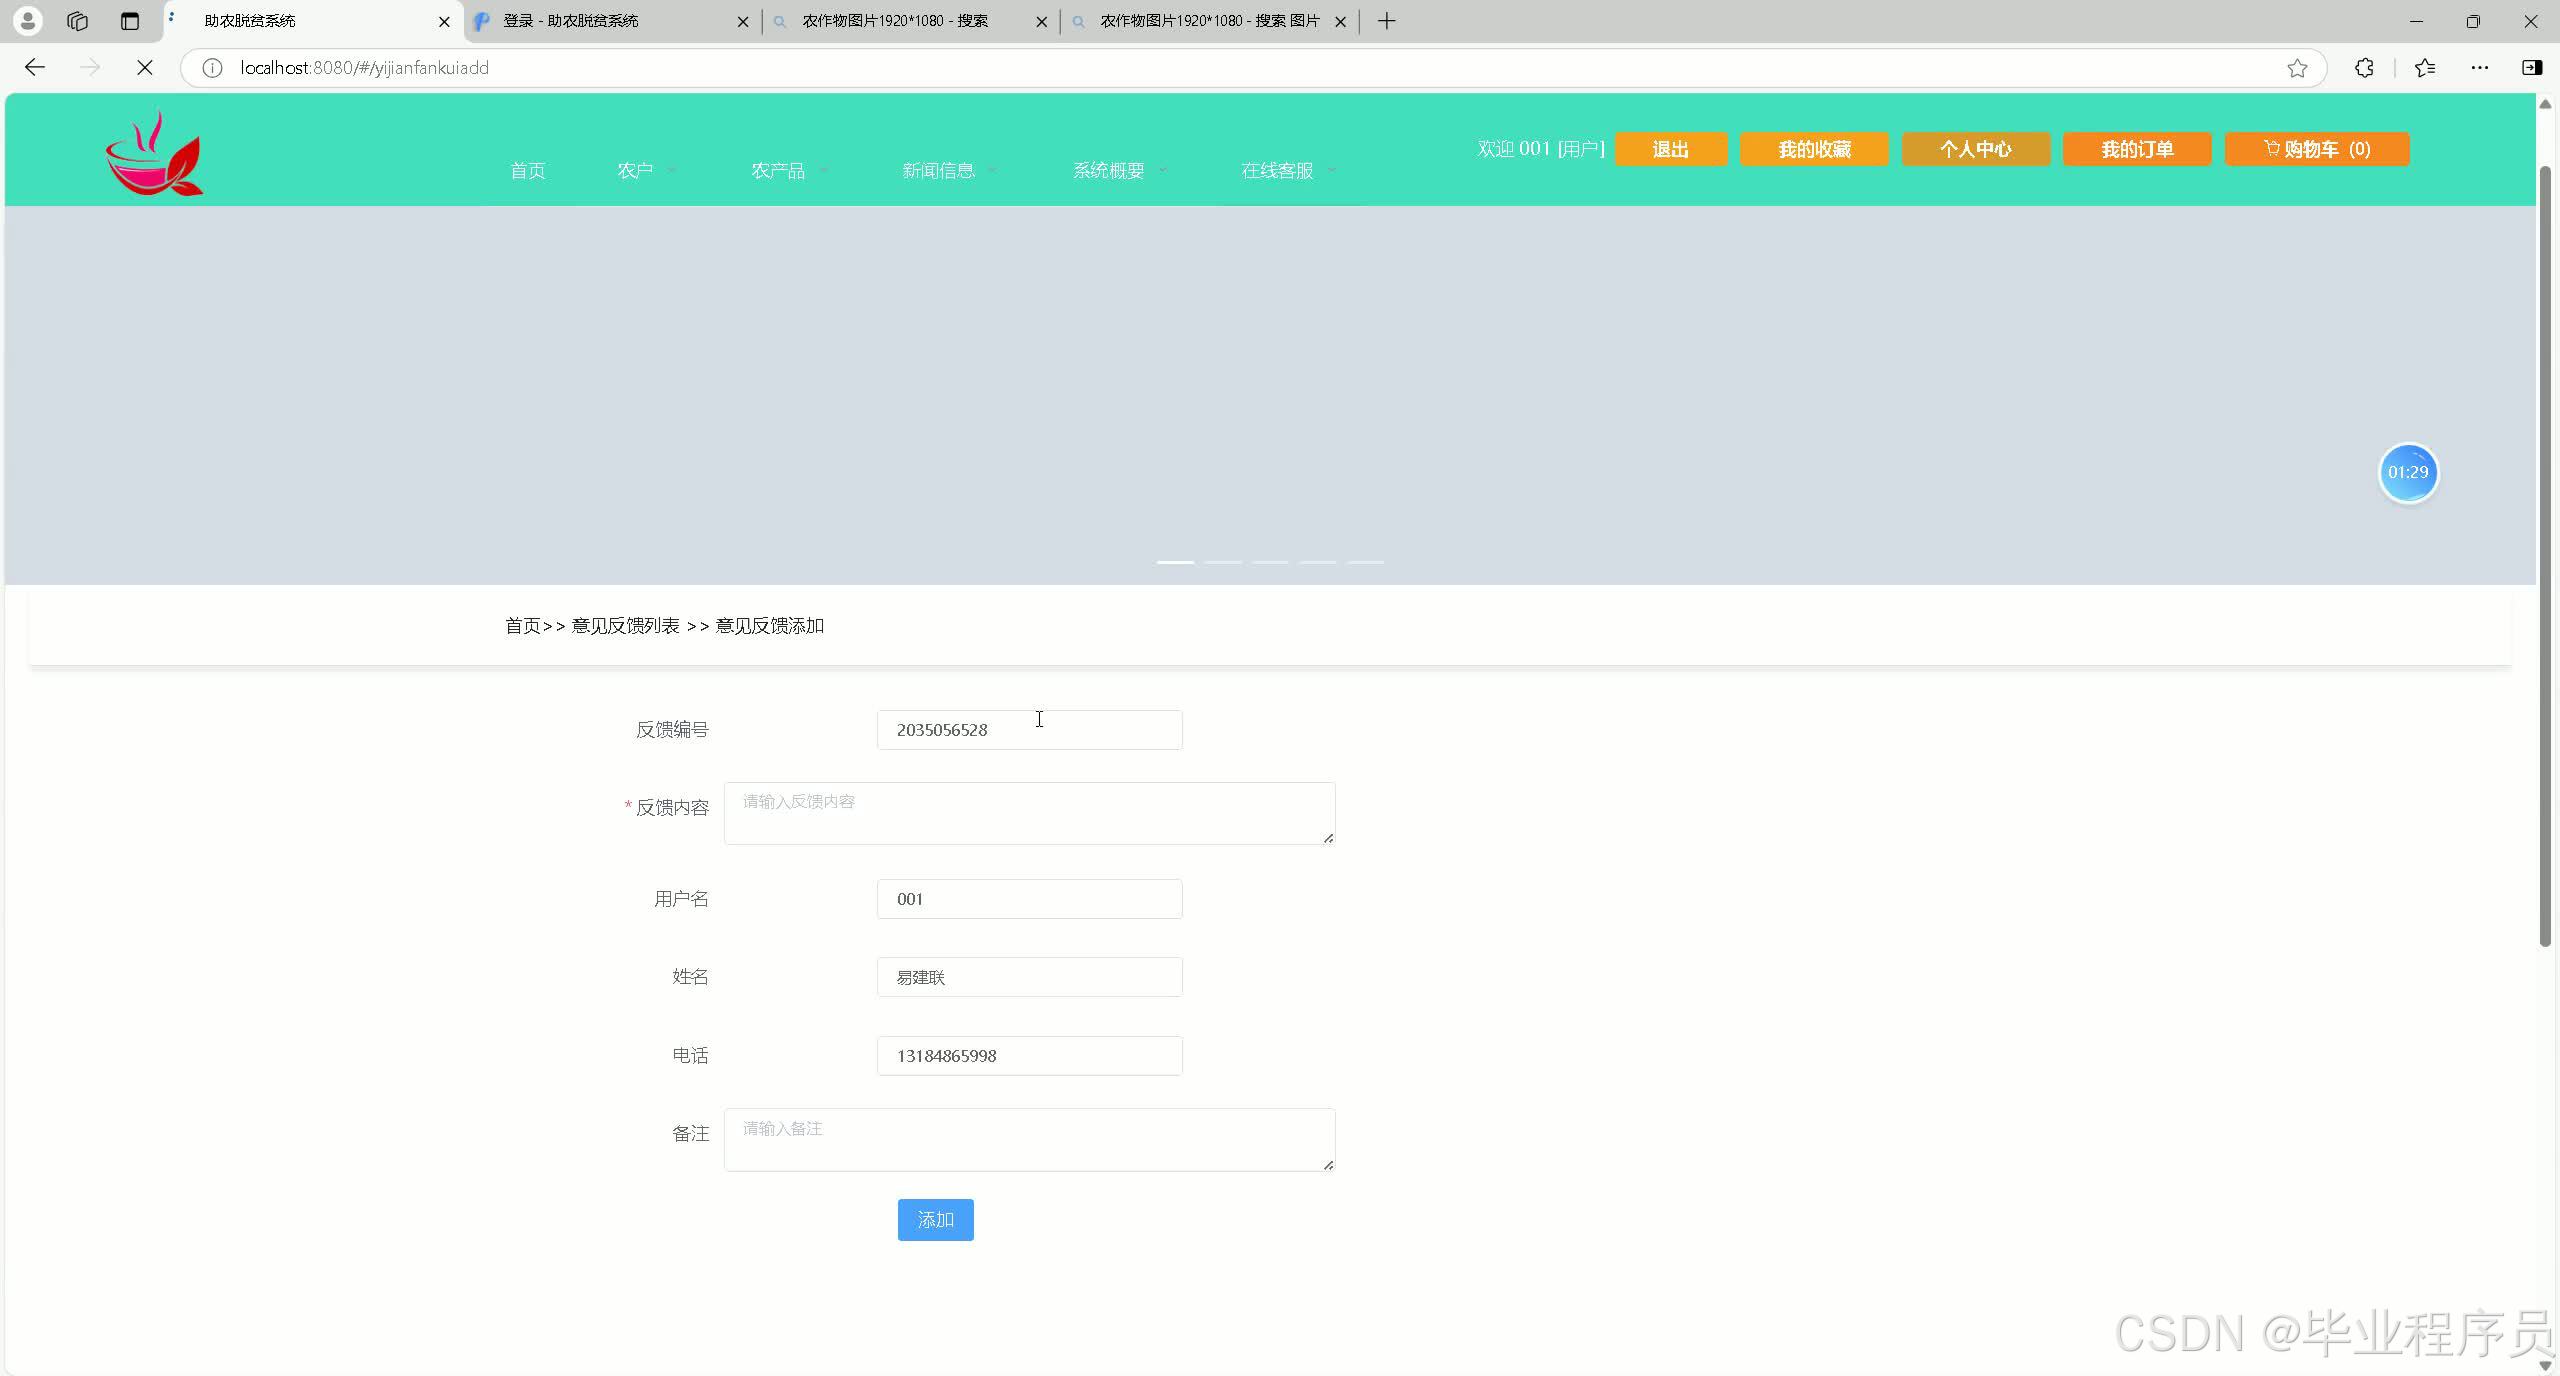
Task: Focus the 反馈内容 textarea
Action: pos(1029,813)
